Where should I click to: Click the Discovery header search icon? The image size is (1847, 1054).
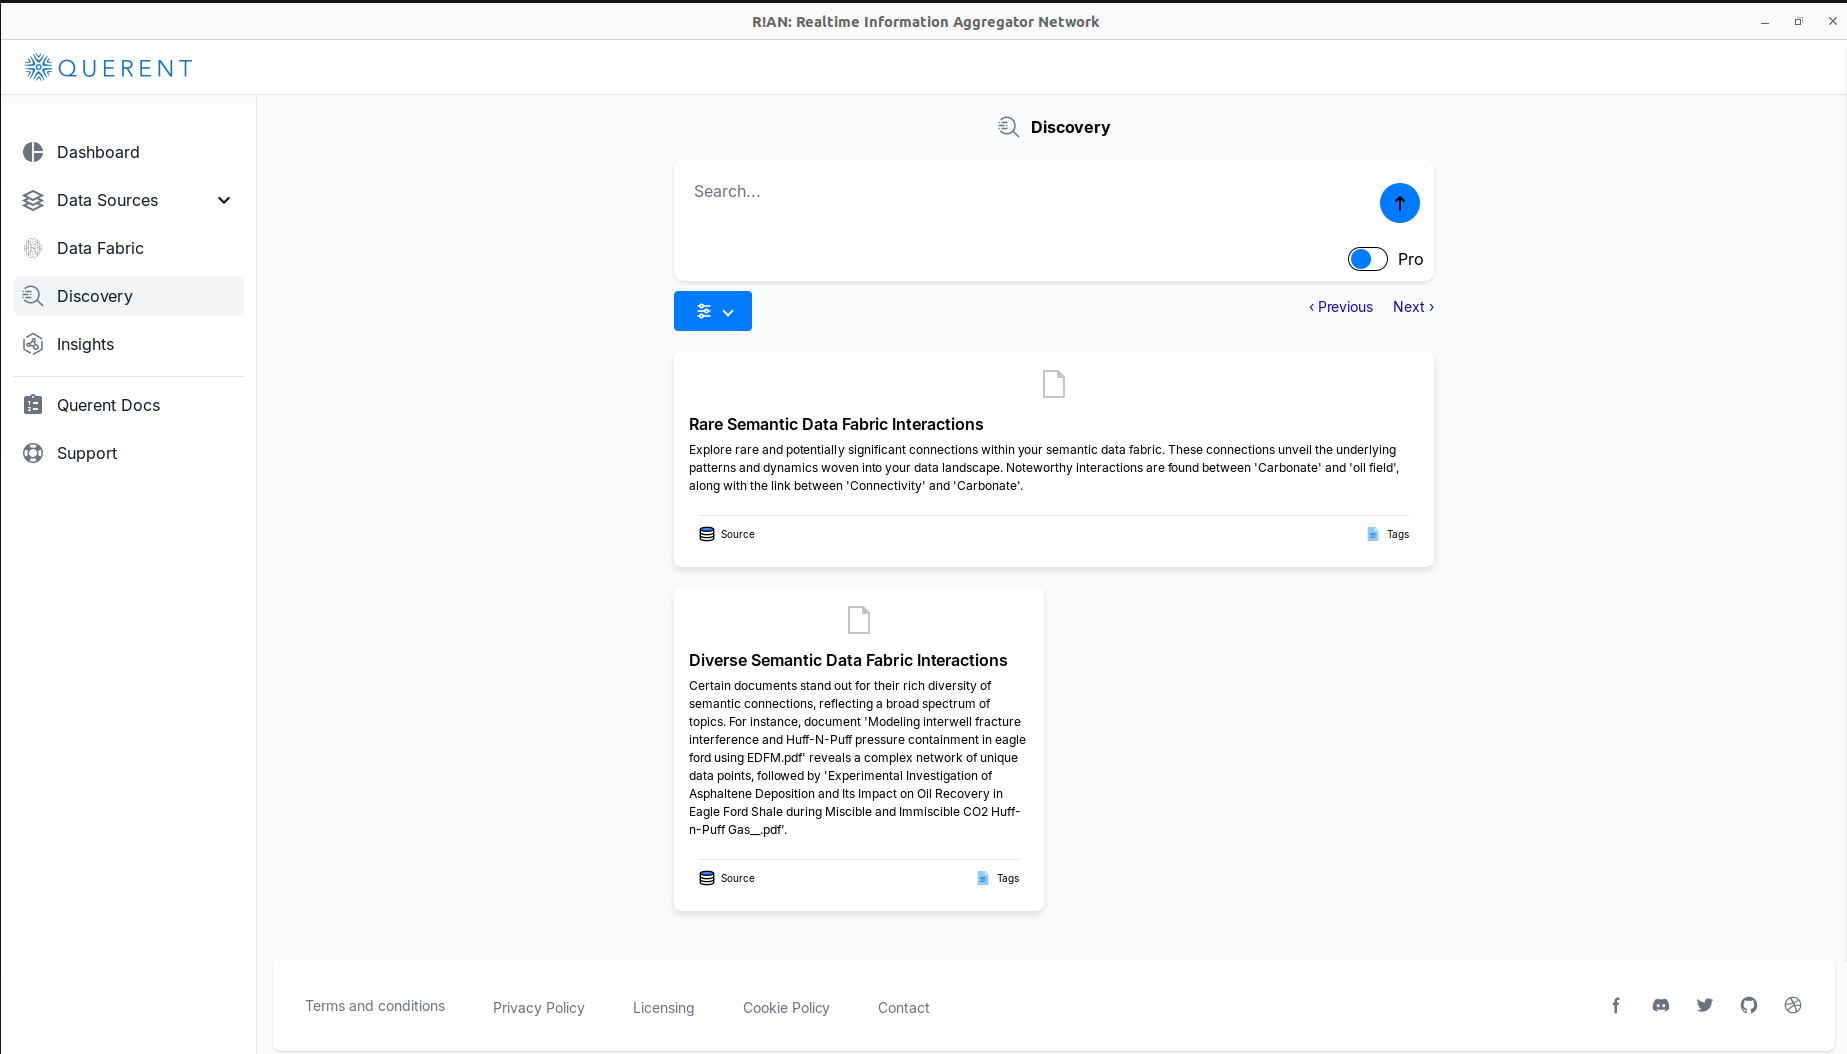click(1008, 127)
